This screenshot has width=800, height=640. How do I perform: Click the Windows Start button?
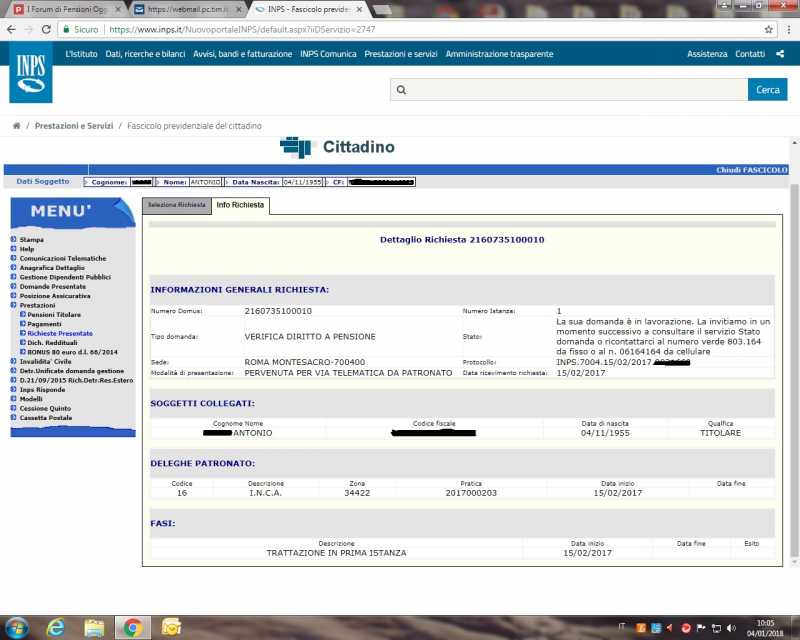pos(16,627)
